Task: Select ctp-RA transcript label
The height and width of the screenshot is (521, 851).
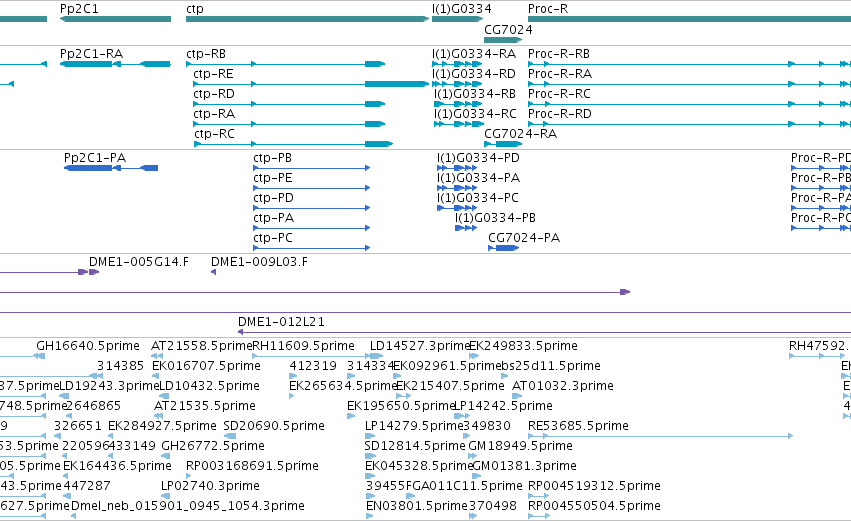Action: (214, 114)
